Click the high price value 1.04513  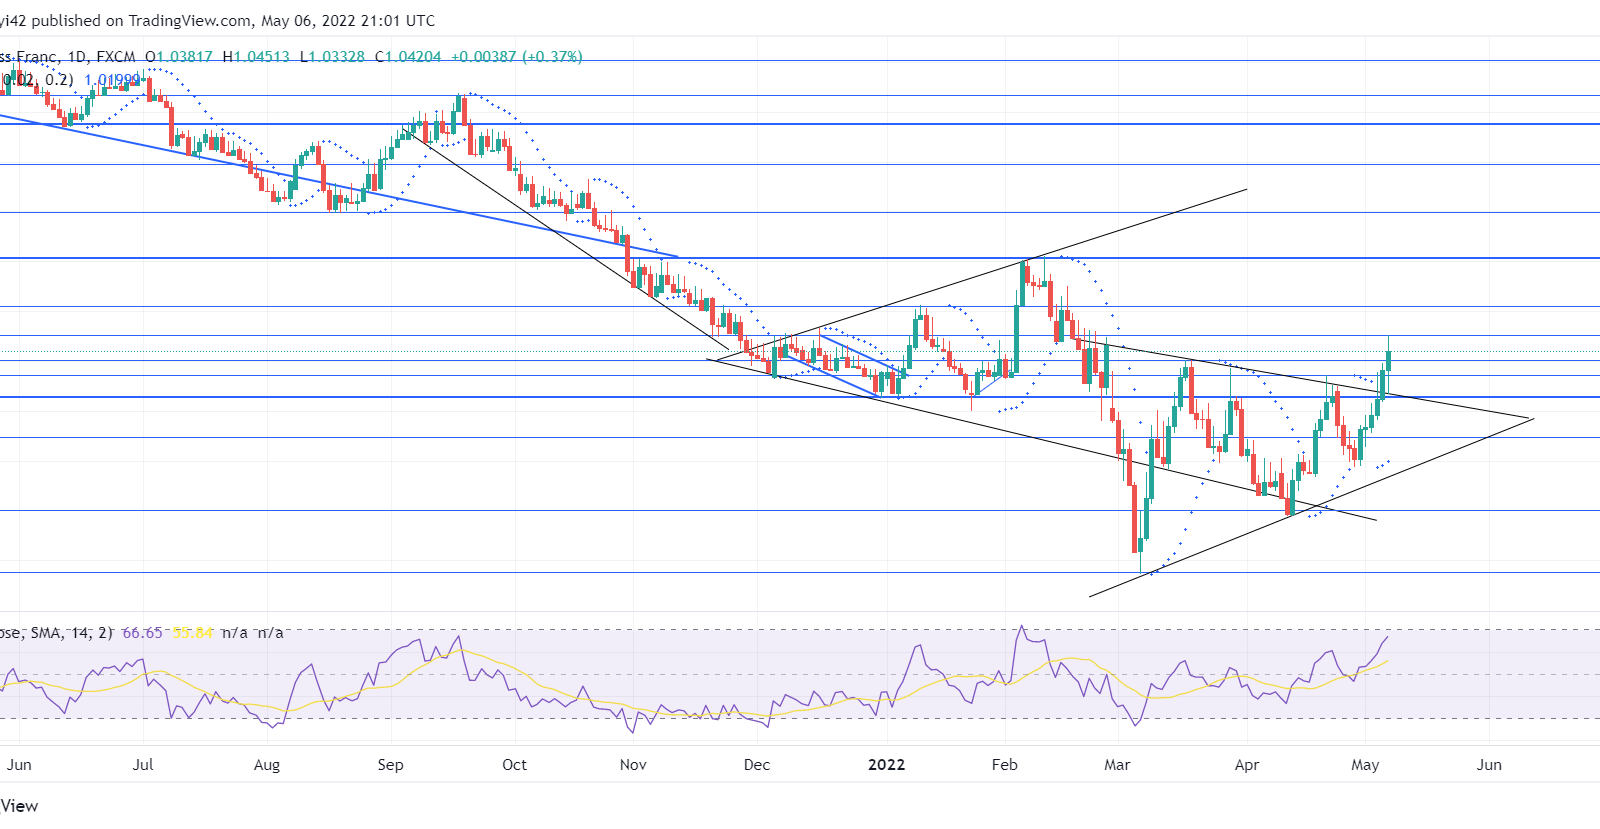261,57
